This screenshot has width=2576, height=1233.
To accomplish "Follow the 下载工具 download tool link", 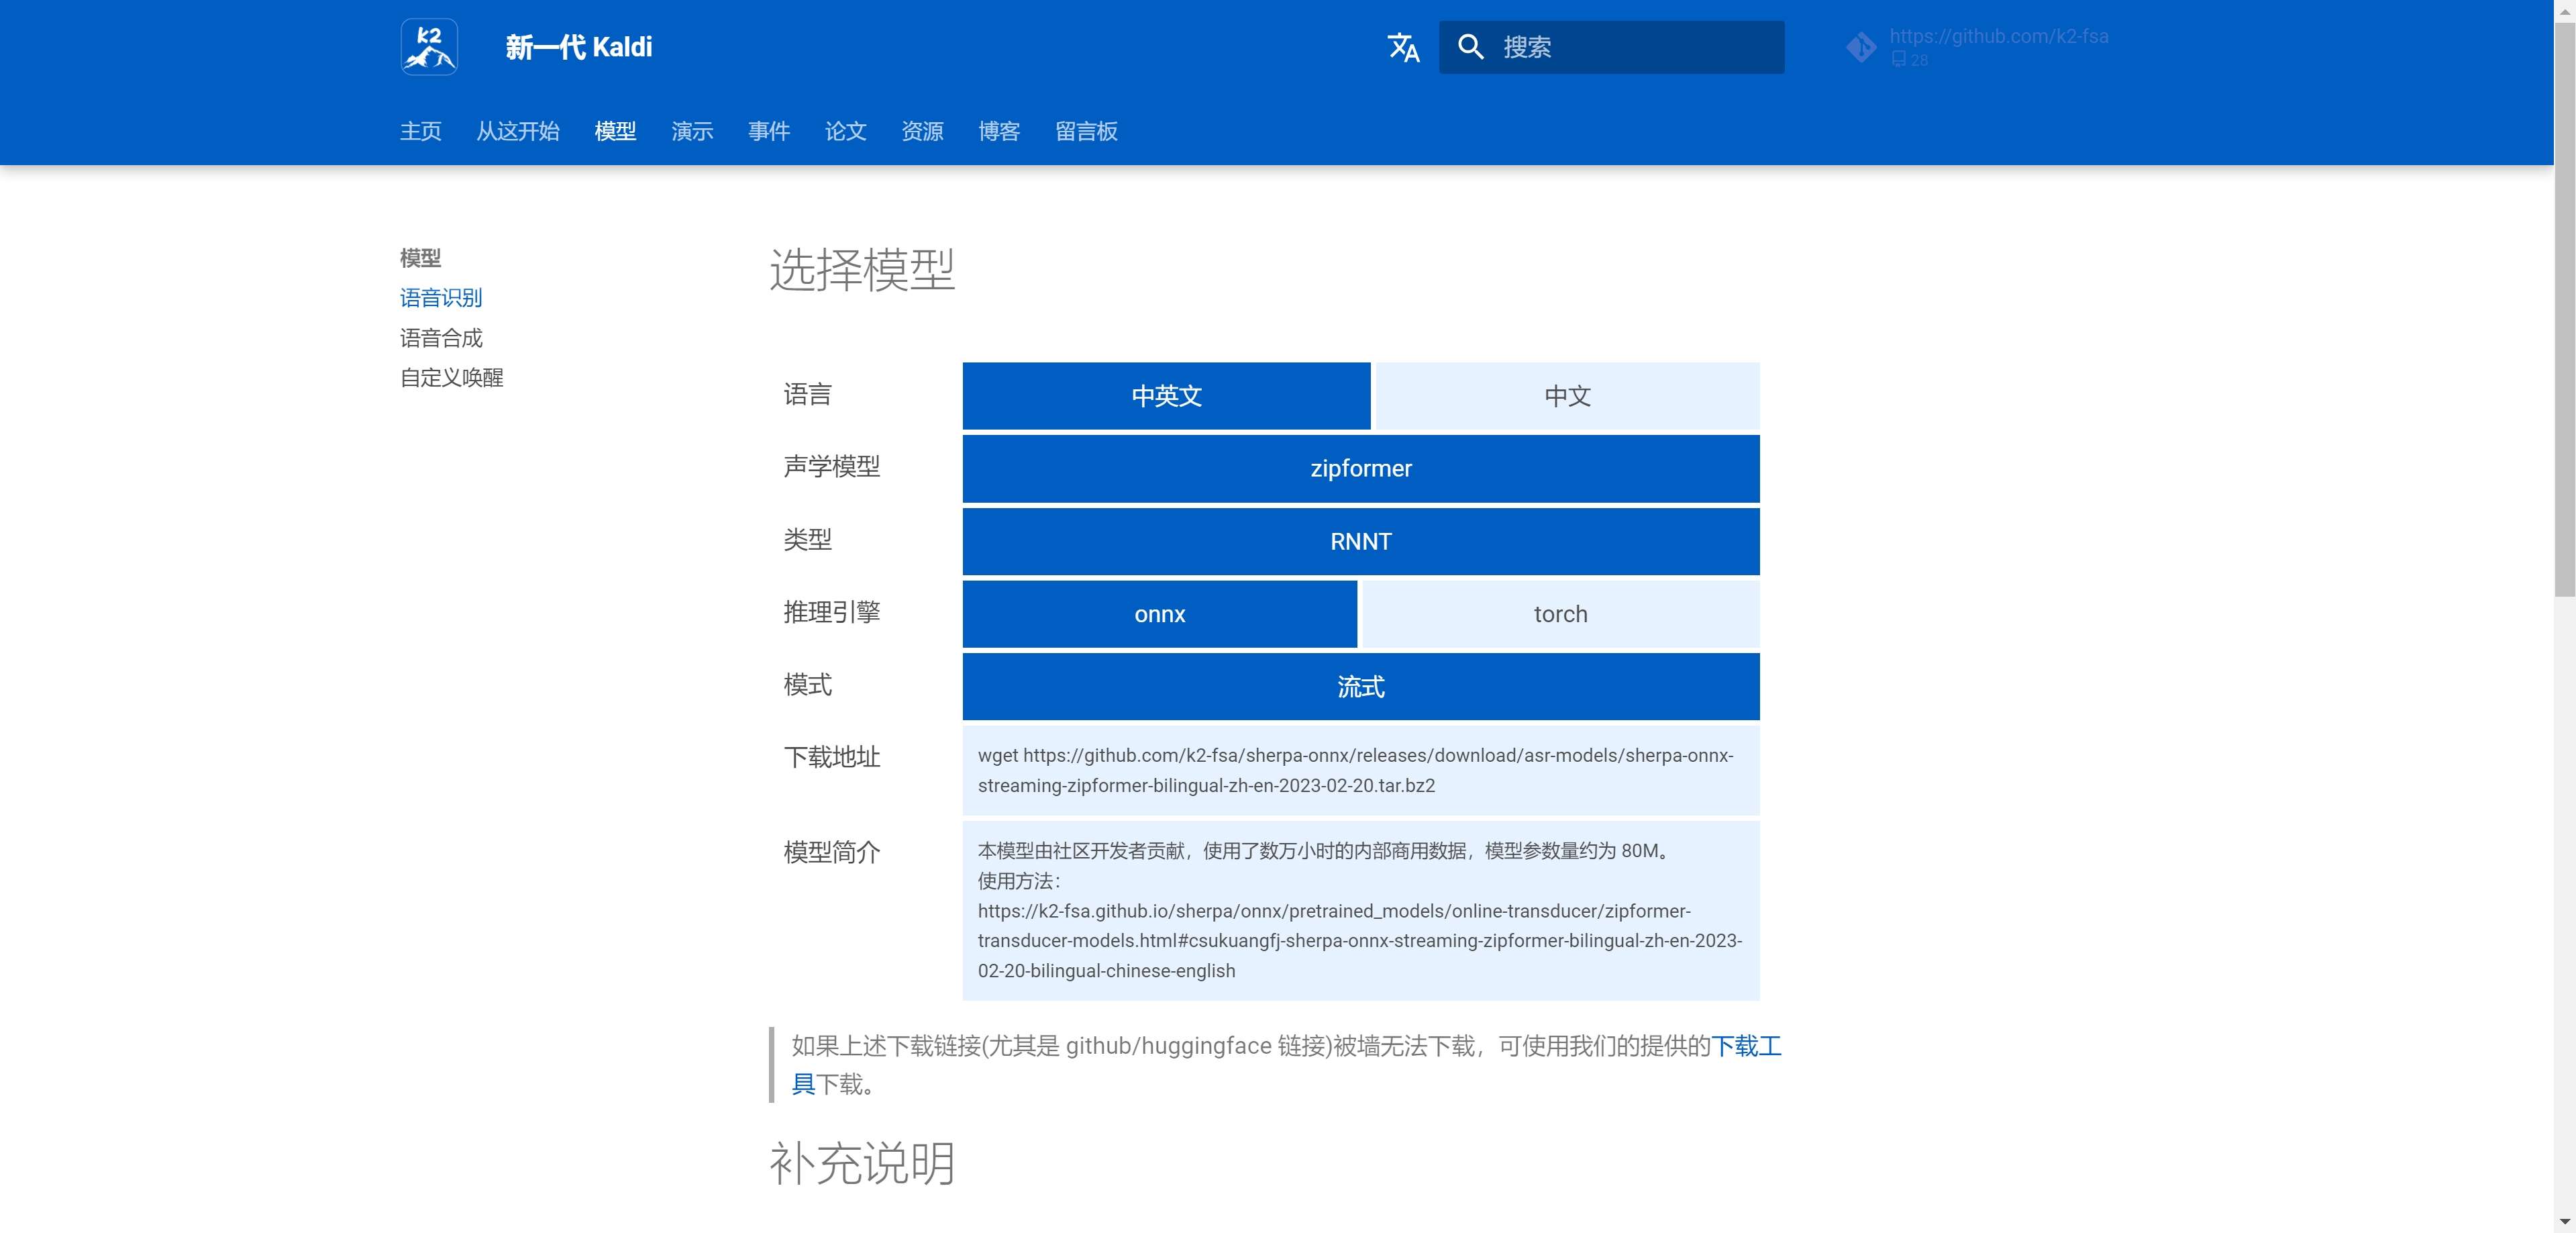I will 1746,1046.
